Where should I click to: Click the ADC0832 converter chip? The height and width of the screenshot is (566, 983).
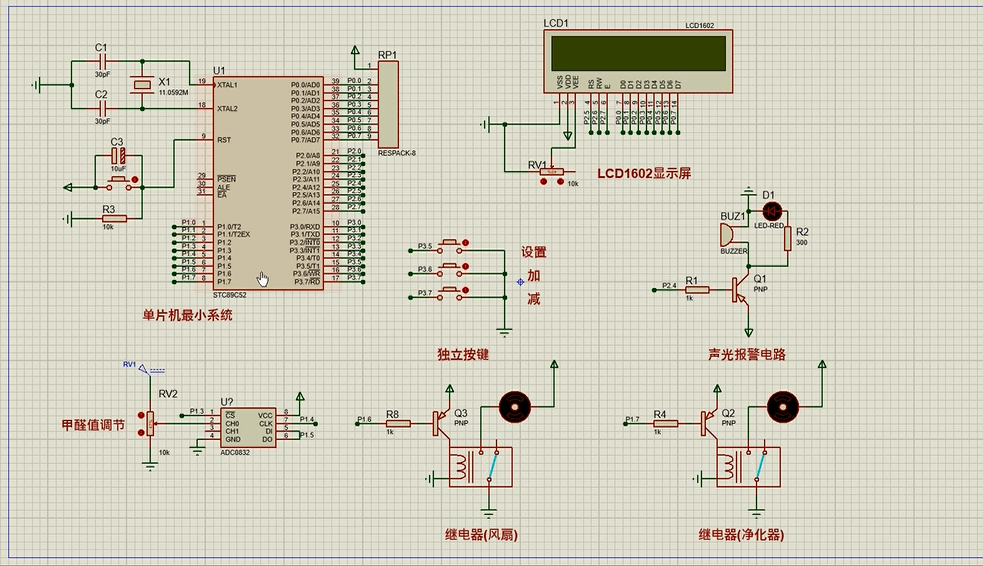tap(248, 427)
